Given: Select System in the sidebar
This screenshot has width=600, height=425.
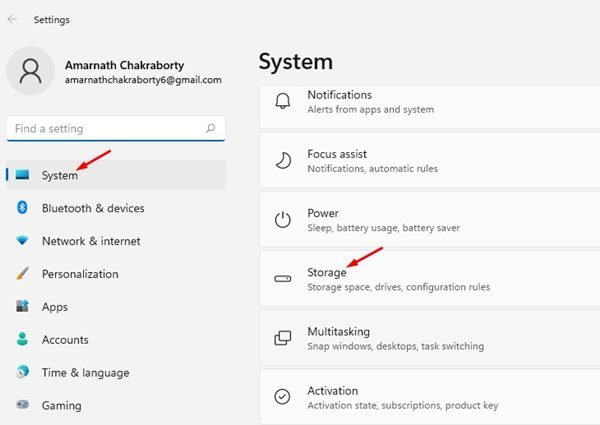Looking at the screenshot, I should [60, 175].
